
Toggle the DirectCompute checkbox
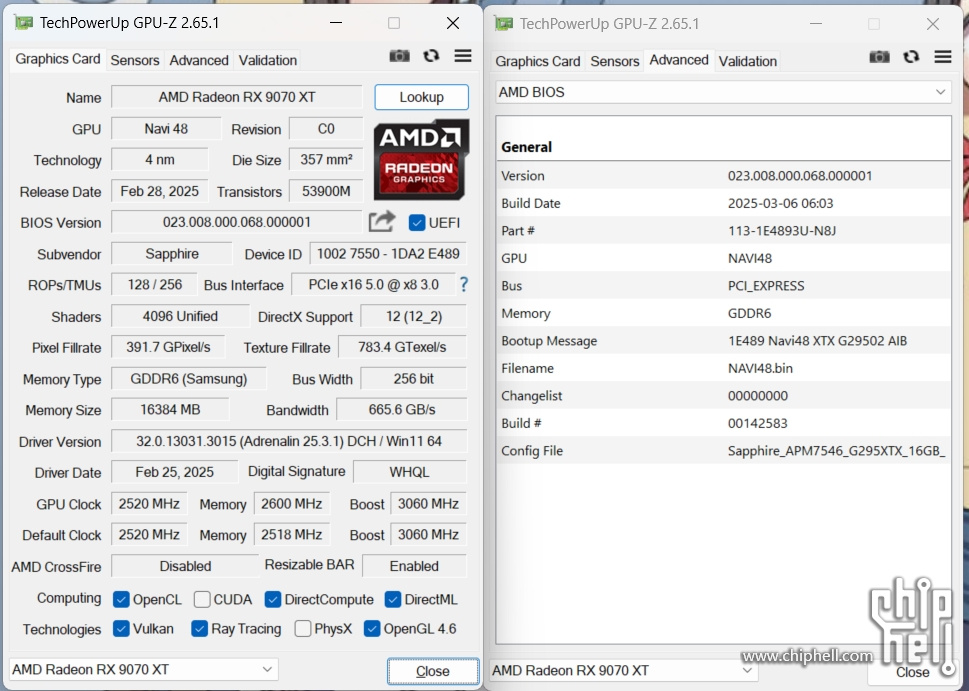pos(273,600)
